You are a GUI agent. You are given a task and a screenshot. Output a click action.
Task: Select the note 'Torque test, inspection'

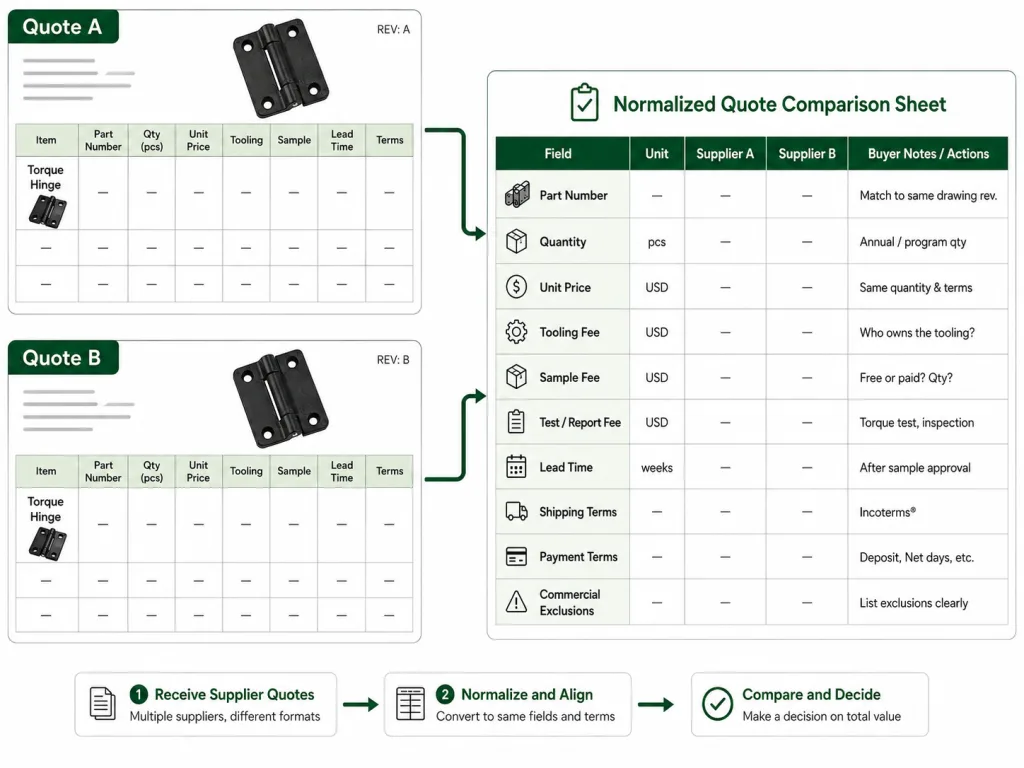[x=916, y=423]
